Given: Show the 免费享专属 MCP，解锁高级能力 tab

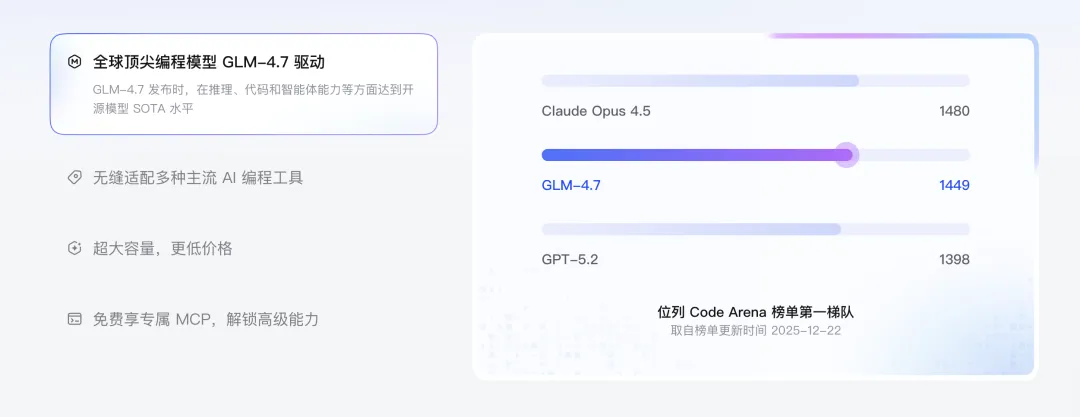Looking at the screenshot, I should [205, 320].
